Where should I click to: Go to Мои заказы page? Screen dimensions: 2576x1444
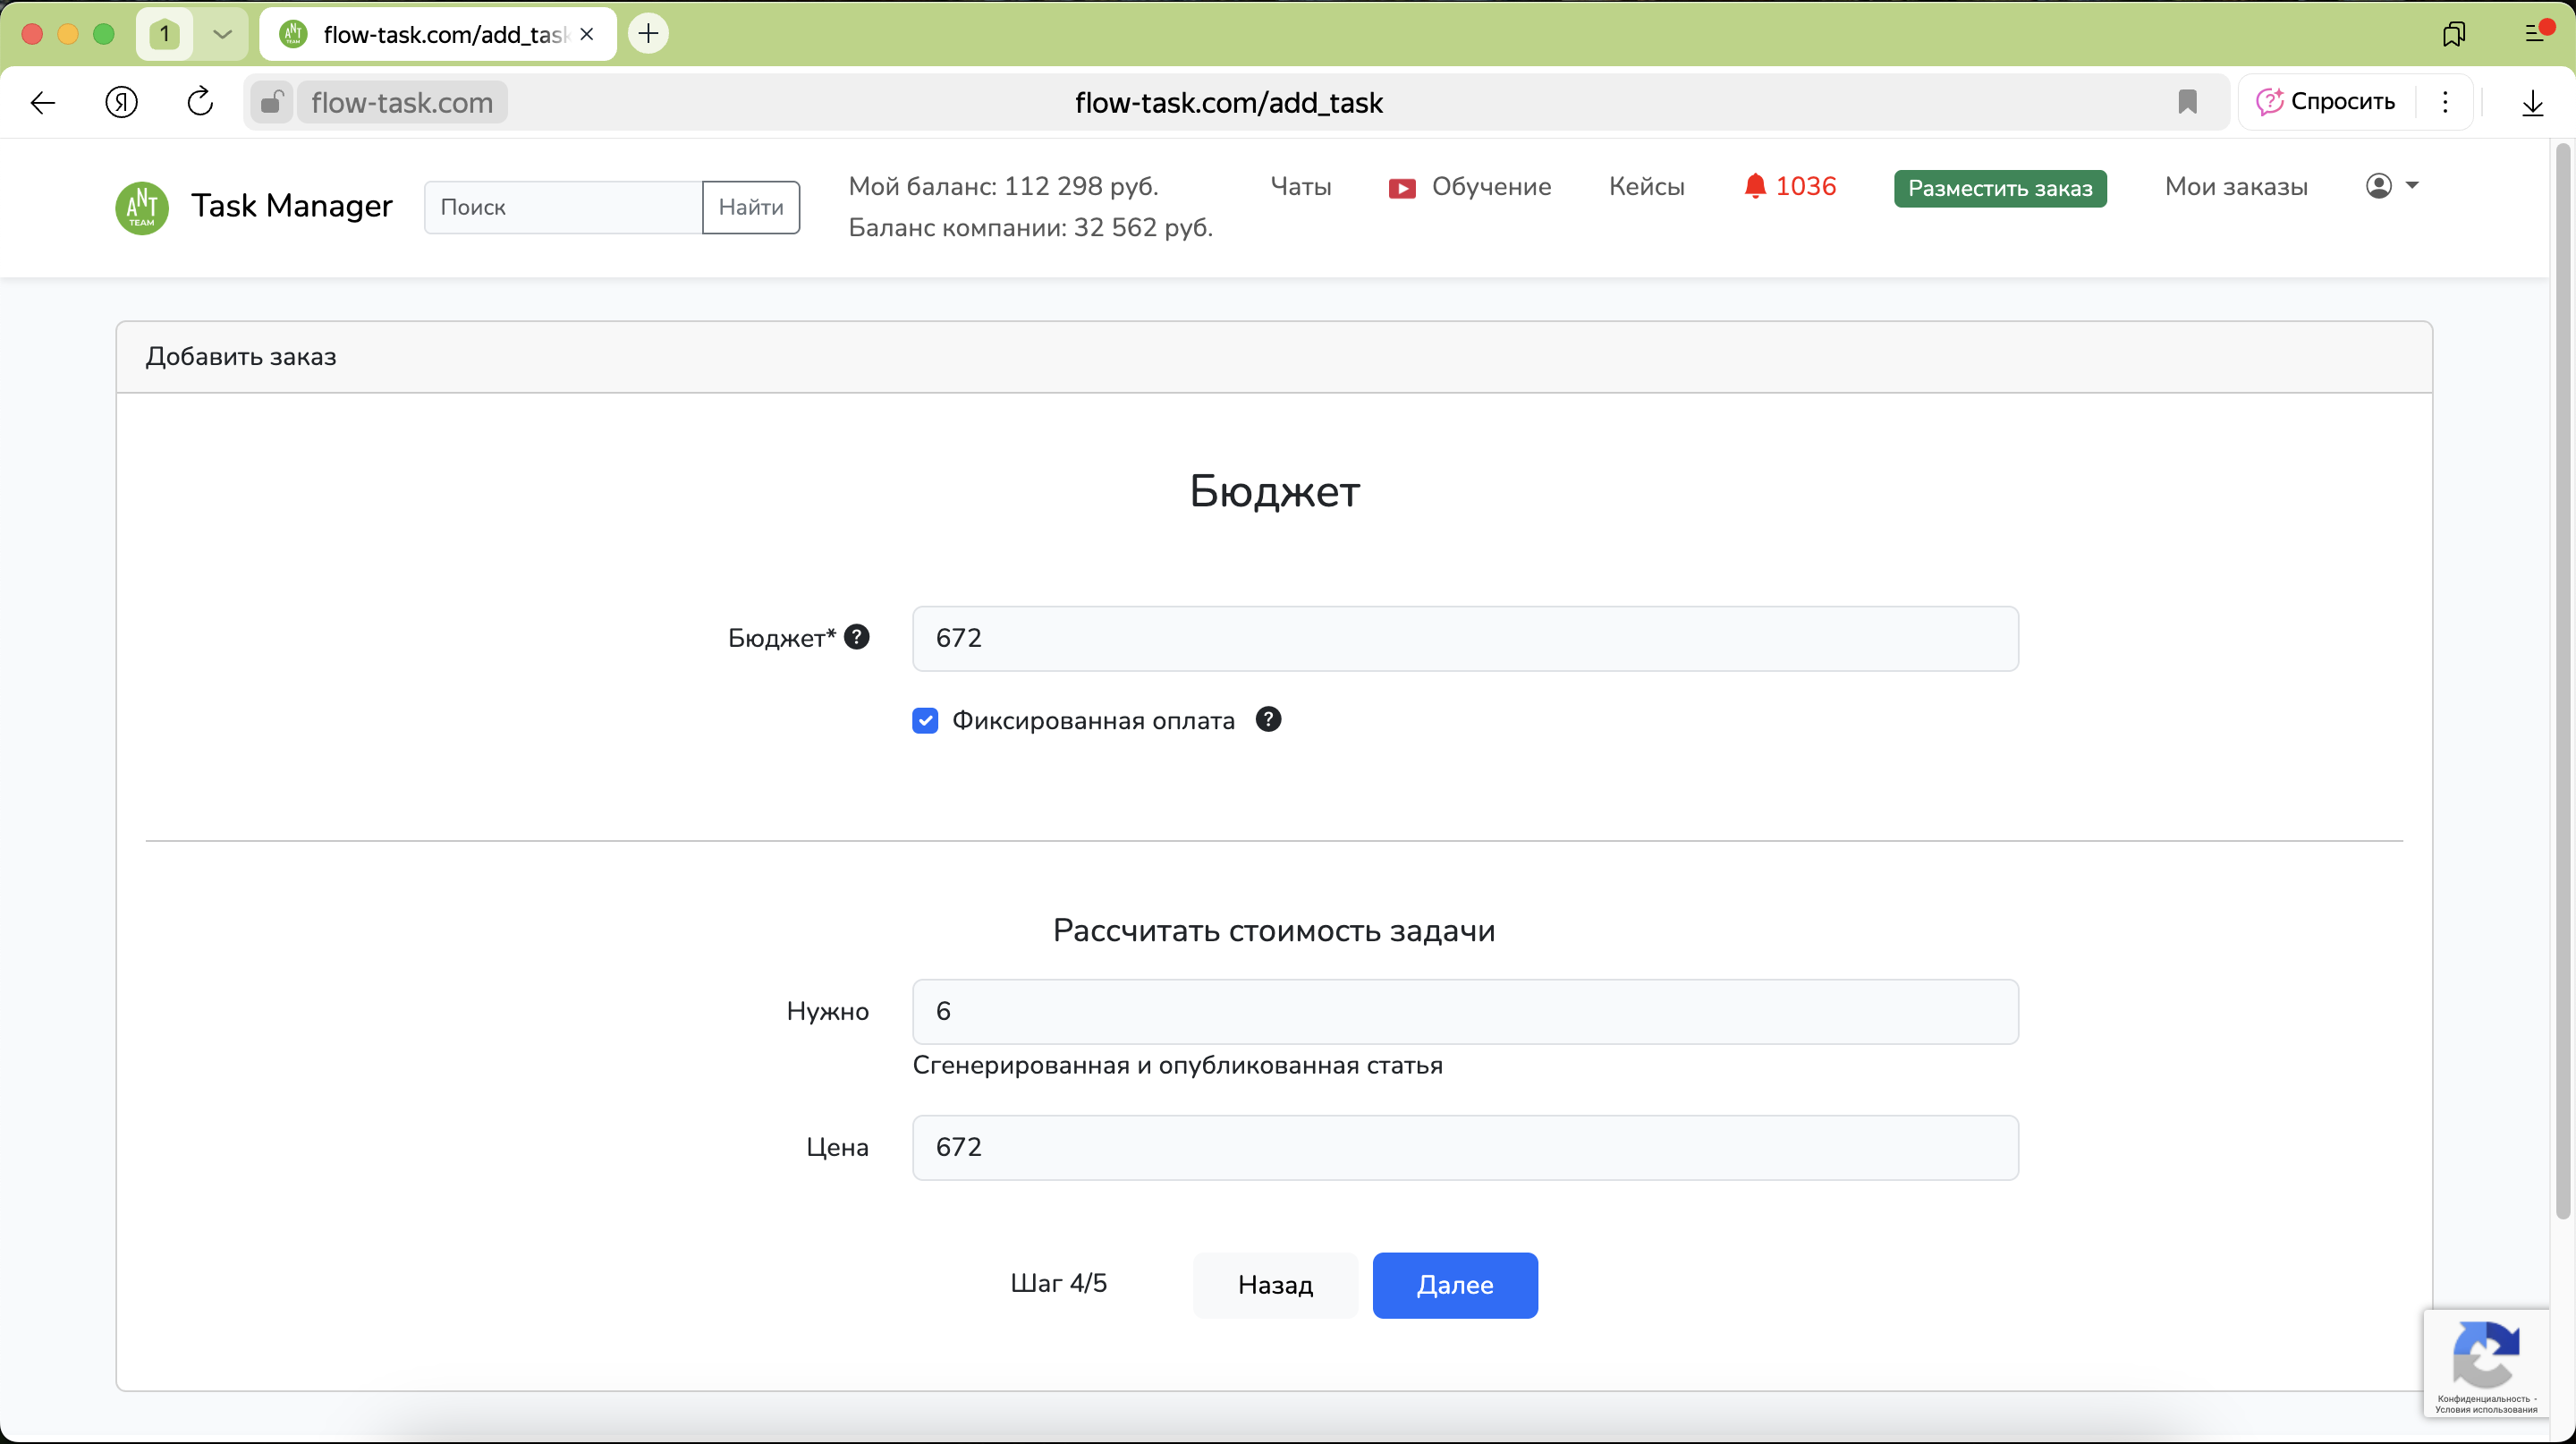[x=2236, y=186]
